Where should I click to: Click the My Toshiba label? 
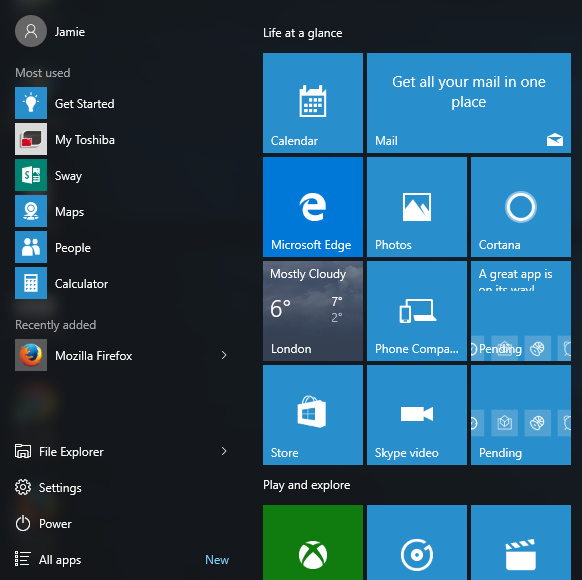85,140
